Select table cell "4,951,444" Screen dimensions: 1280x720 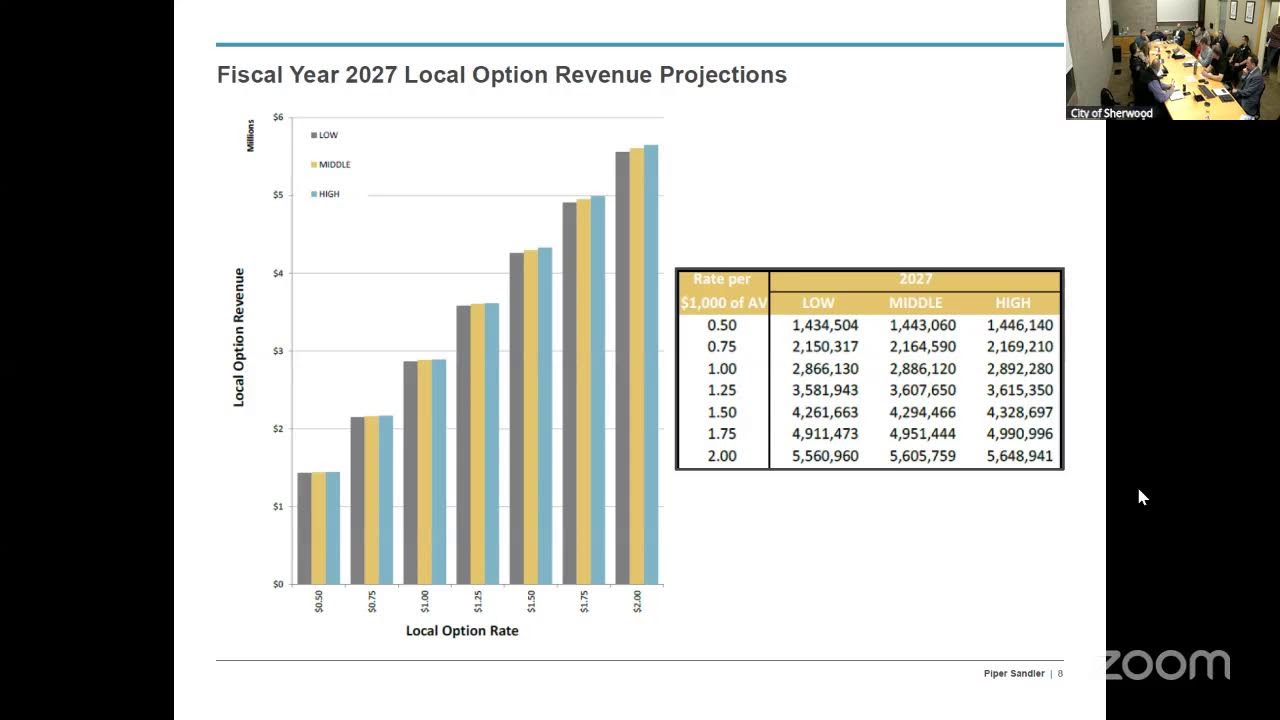(922, 434)
